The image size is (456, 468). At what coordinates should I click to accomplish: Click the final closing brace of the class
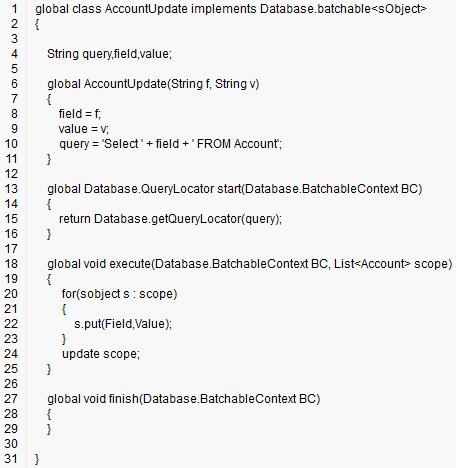click(37, 459)
